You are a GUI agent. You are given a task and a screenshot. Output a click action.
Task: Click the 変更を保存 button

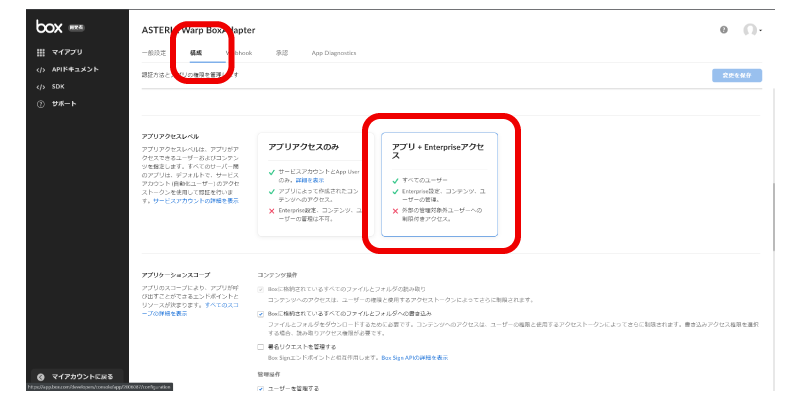pos(737,75)
